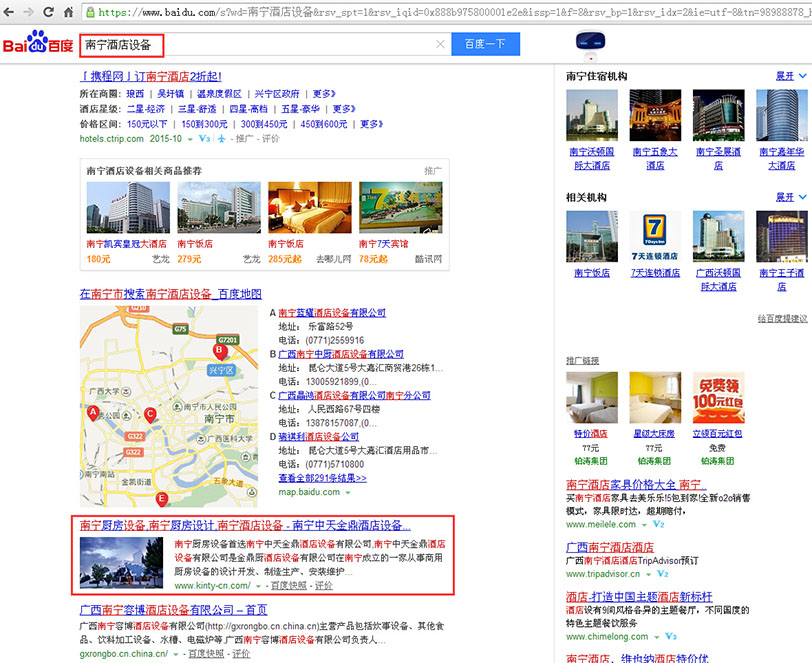The height and width of the screenshot is (663, 812).
Task: Filter by 温泉度假区 business district
Action: [219, 94]
